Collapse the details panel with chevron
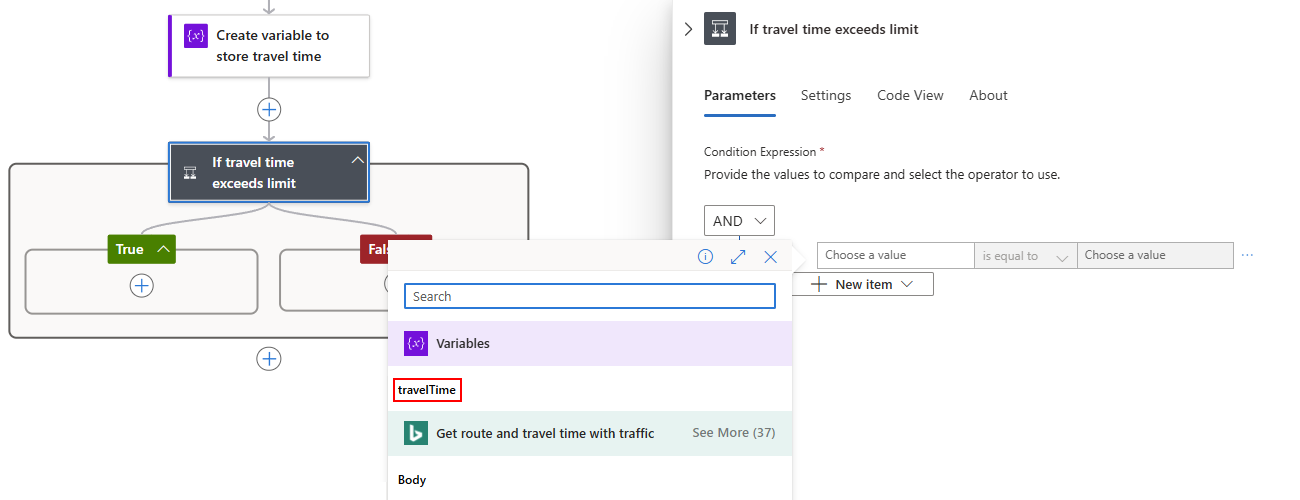The image size is (1300, 500). [x=688, y=29]
